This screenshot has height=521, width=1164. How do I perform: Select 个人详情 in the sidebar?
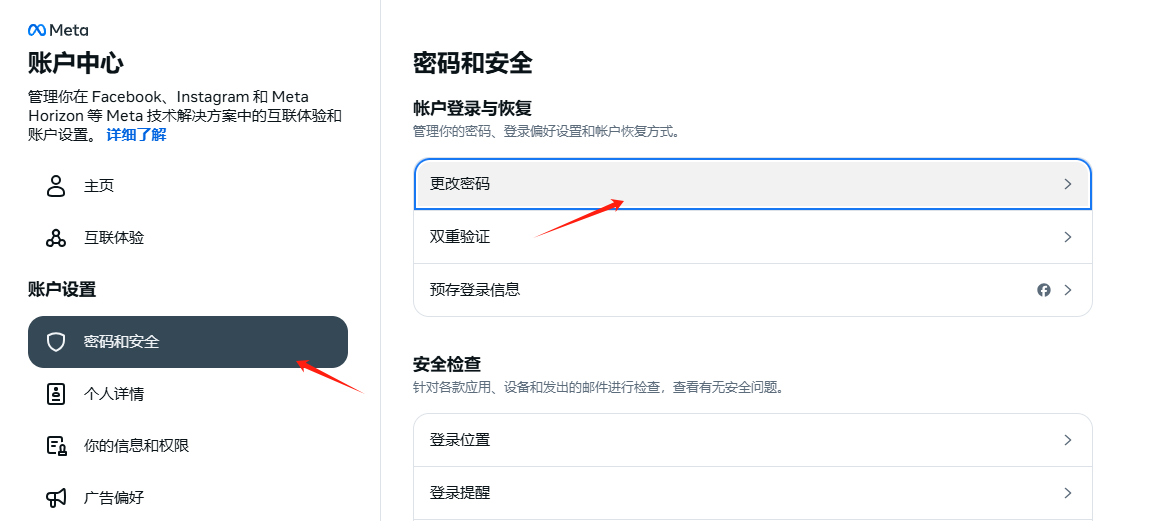click(114, 394)
